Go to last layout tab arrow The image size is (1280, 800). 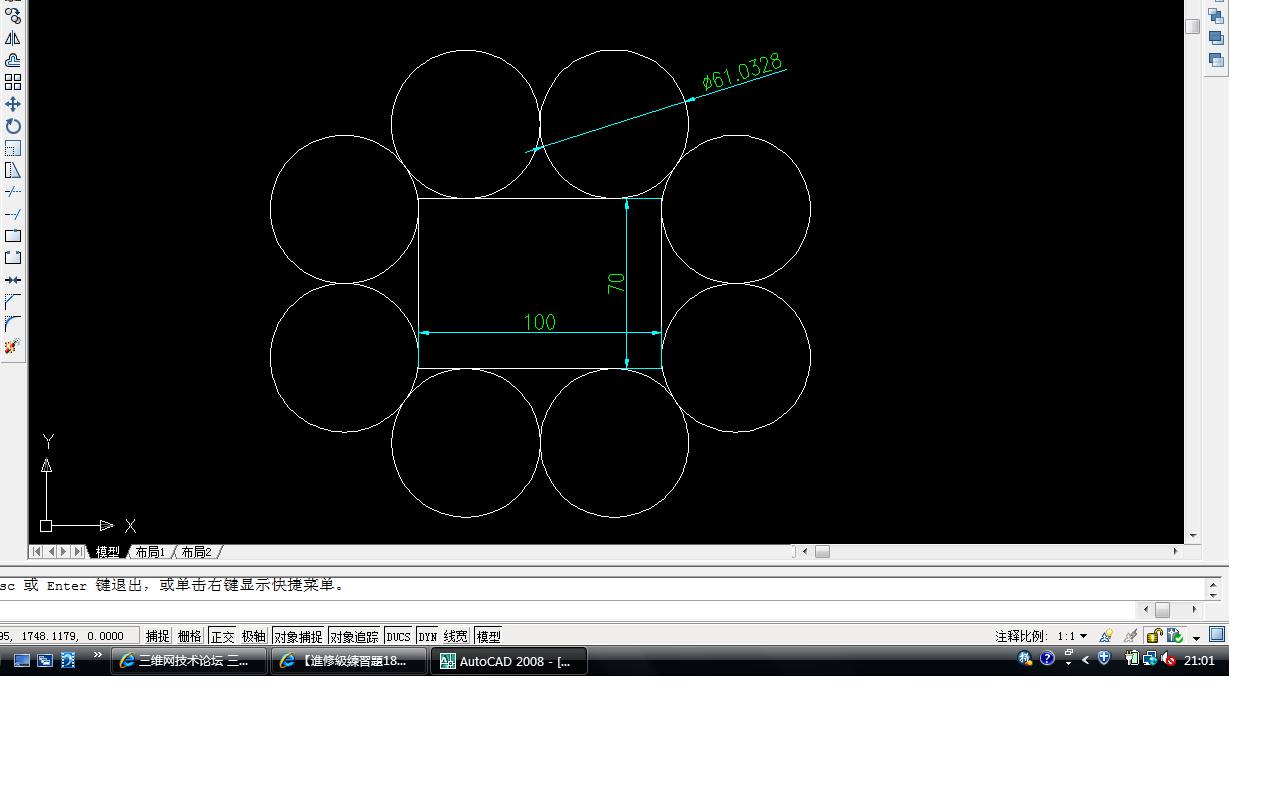[78, 552]
